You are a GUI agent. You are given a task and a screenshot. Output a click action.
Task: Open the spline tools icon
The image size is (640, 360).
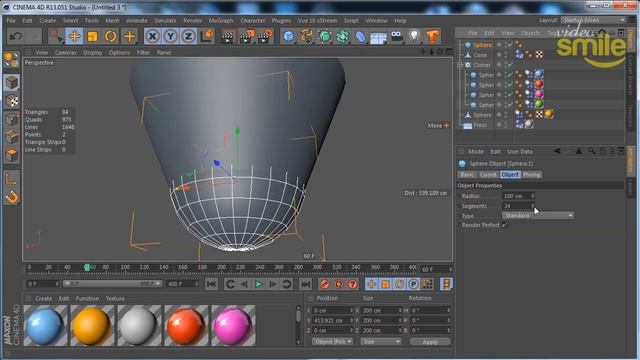pyautogui.click(x=306, y=36)
